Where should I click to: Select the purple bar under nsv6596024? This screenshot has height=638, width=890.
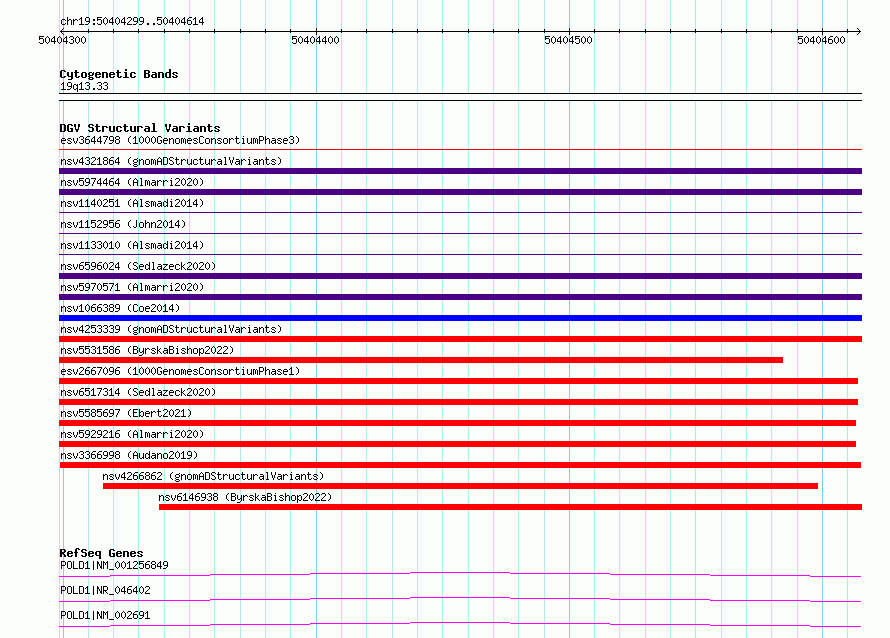click(460, 276)
